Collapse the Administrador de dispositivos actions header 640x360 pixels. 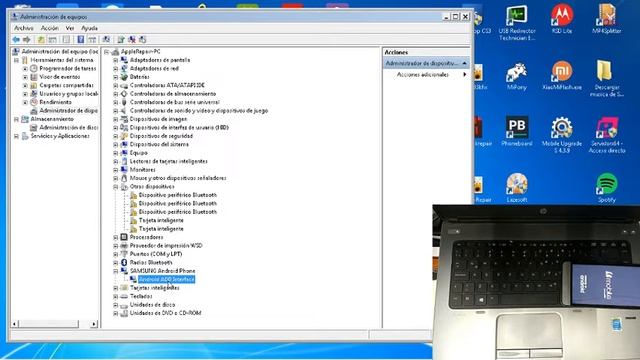click(464, 64)
